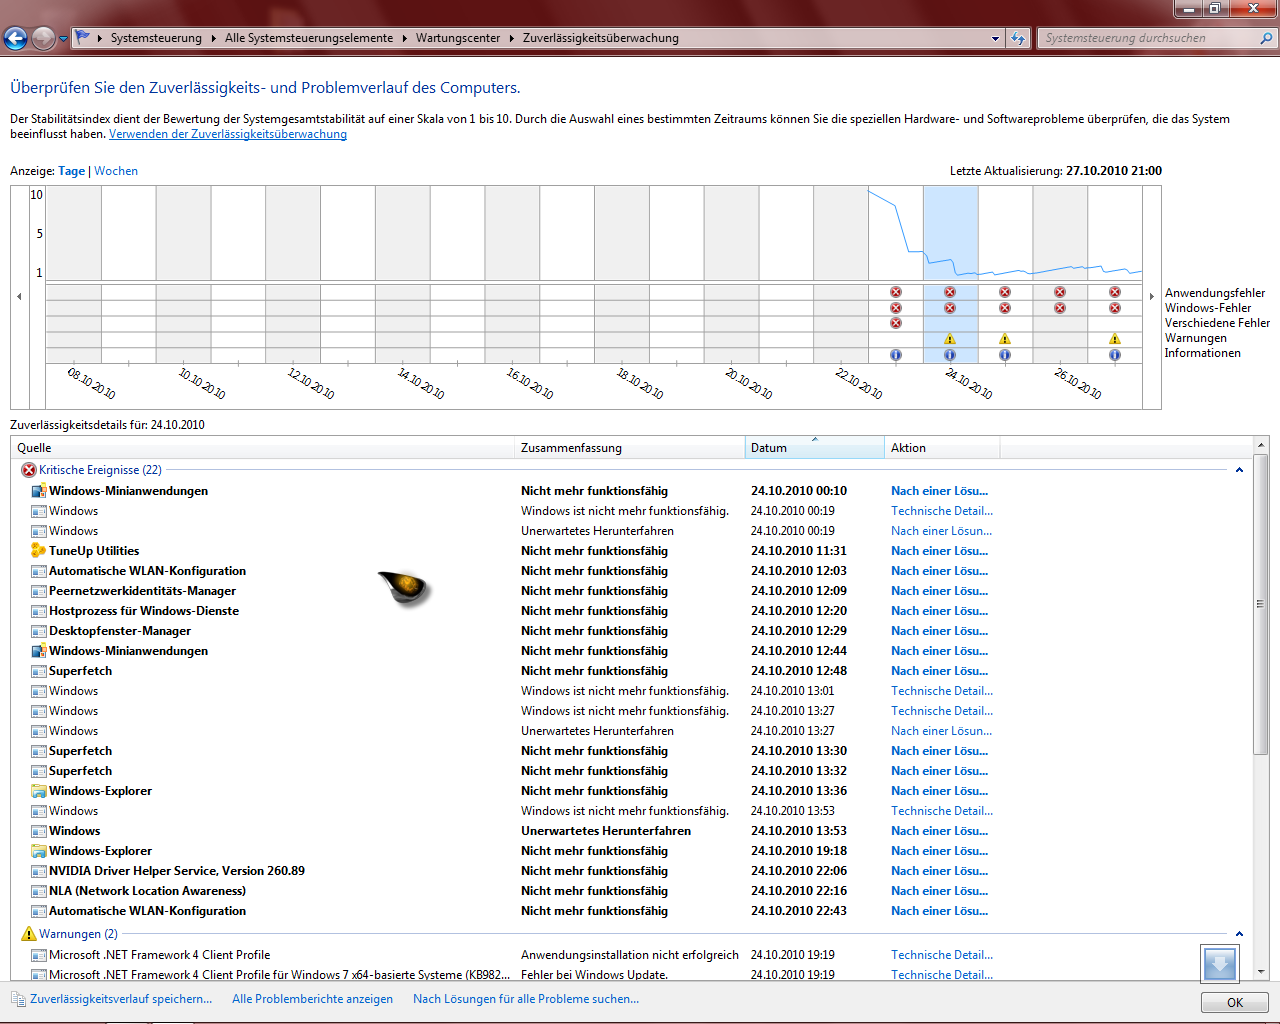Click the Forward navigation arrow button
The image size is (1280, 1024).
(43, 38)
